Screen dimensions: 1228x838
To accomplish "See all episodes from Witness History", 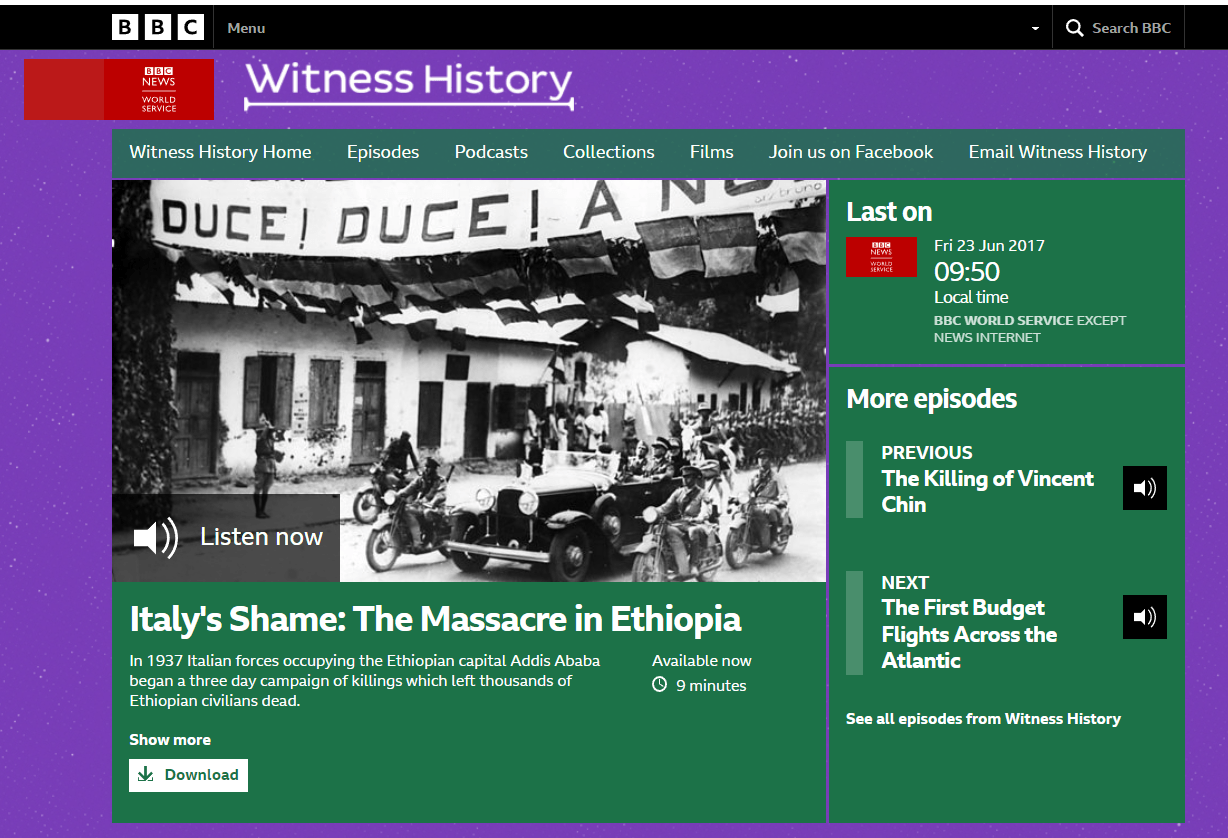I will 983,719.
